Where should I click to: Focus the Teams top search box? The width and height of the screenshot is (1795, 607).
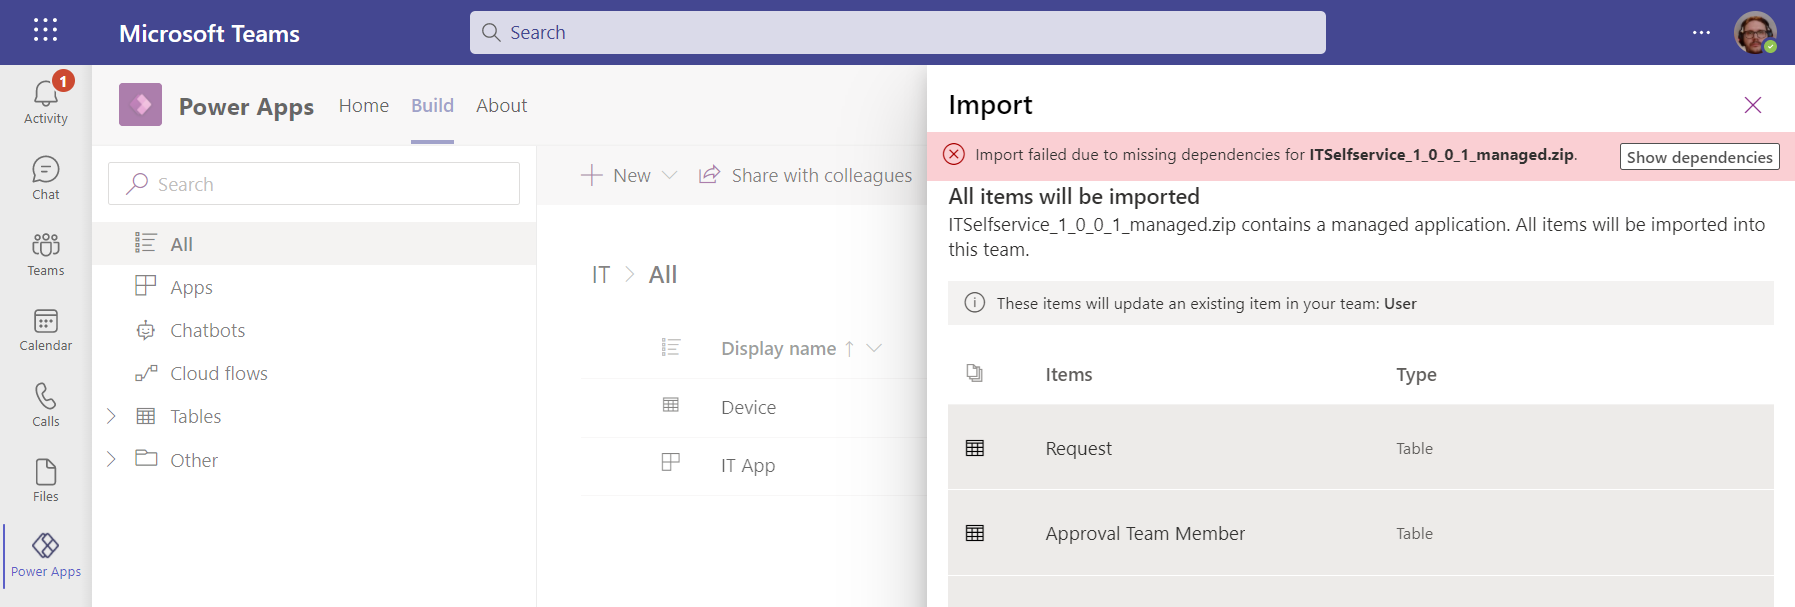click(x=898, y=32)
